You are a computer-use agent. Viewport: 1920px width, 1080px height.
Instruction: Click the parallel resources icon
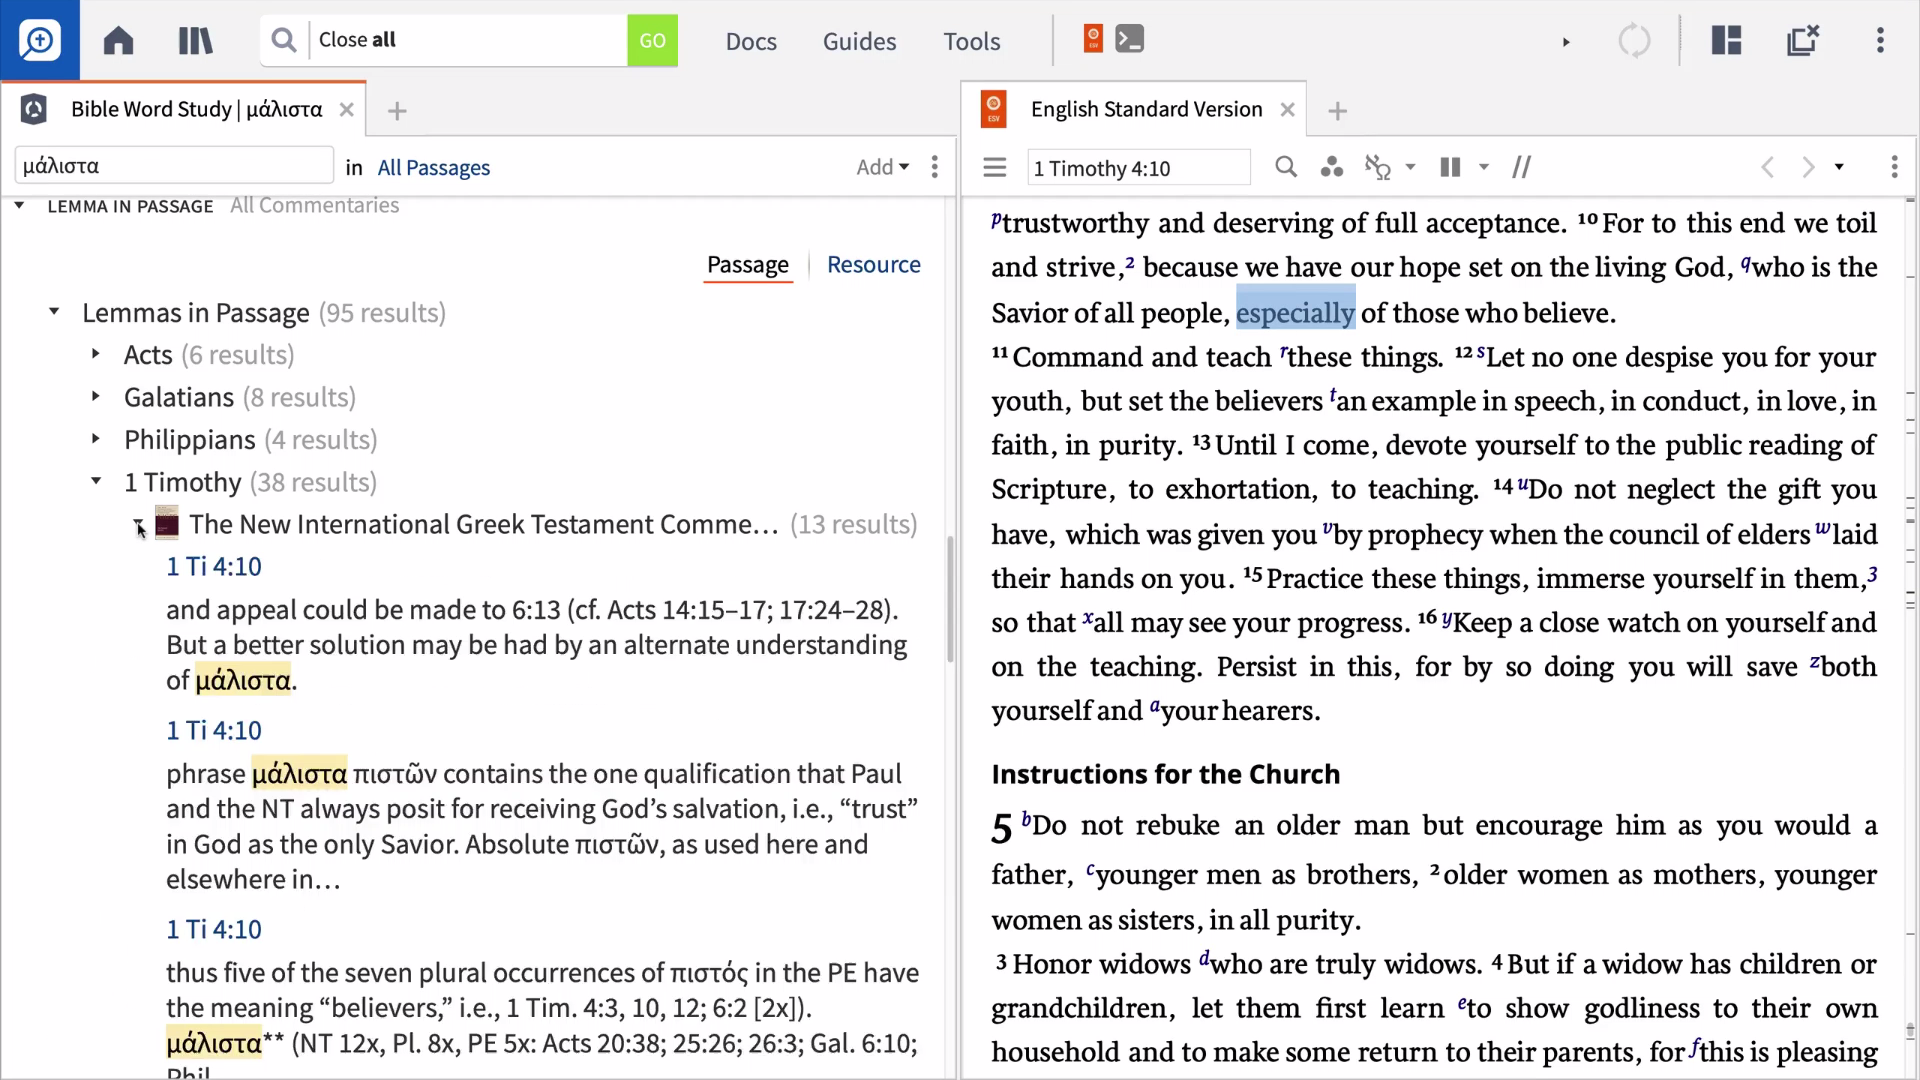pos(1450,167)
